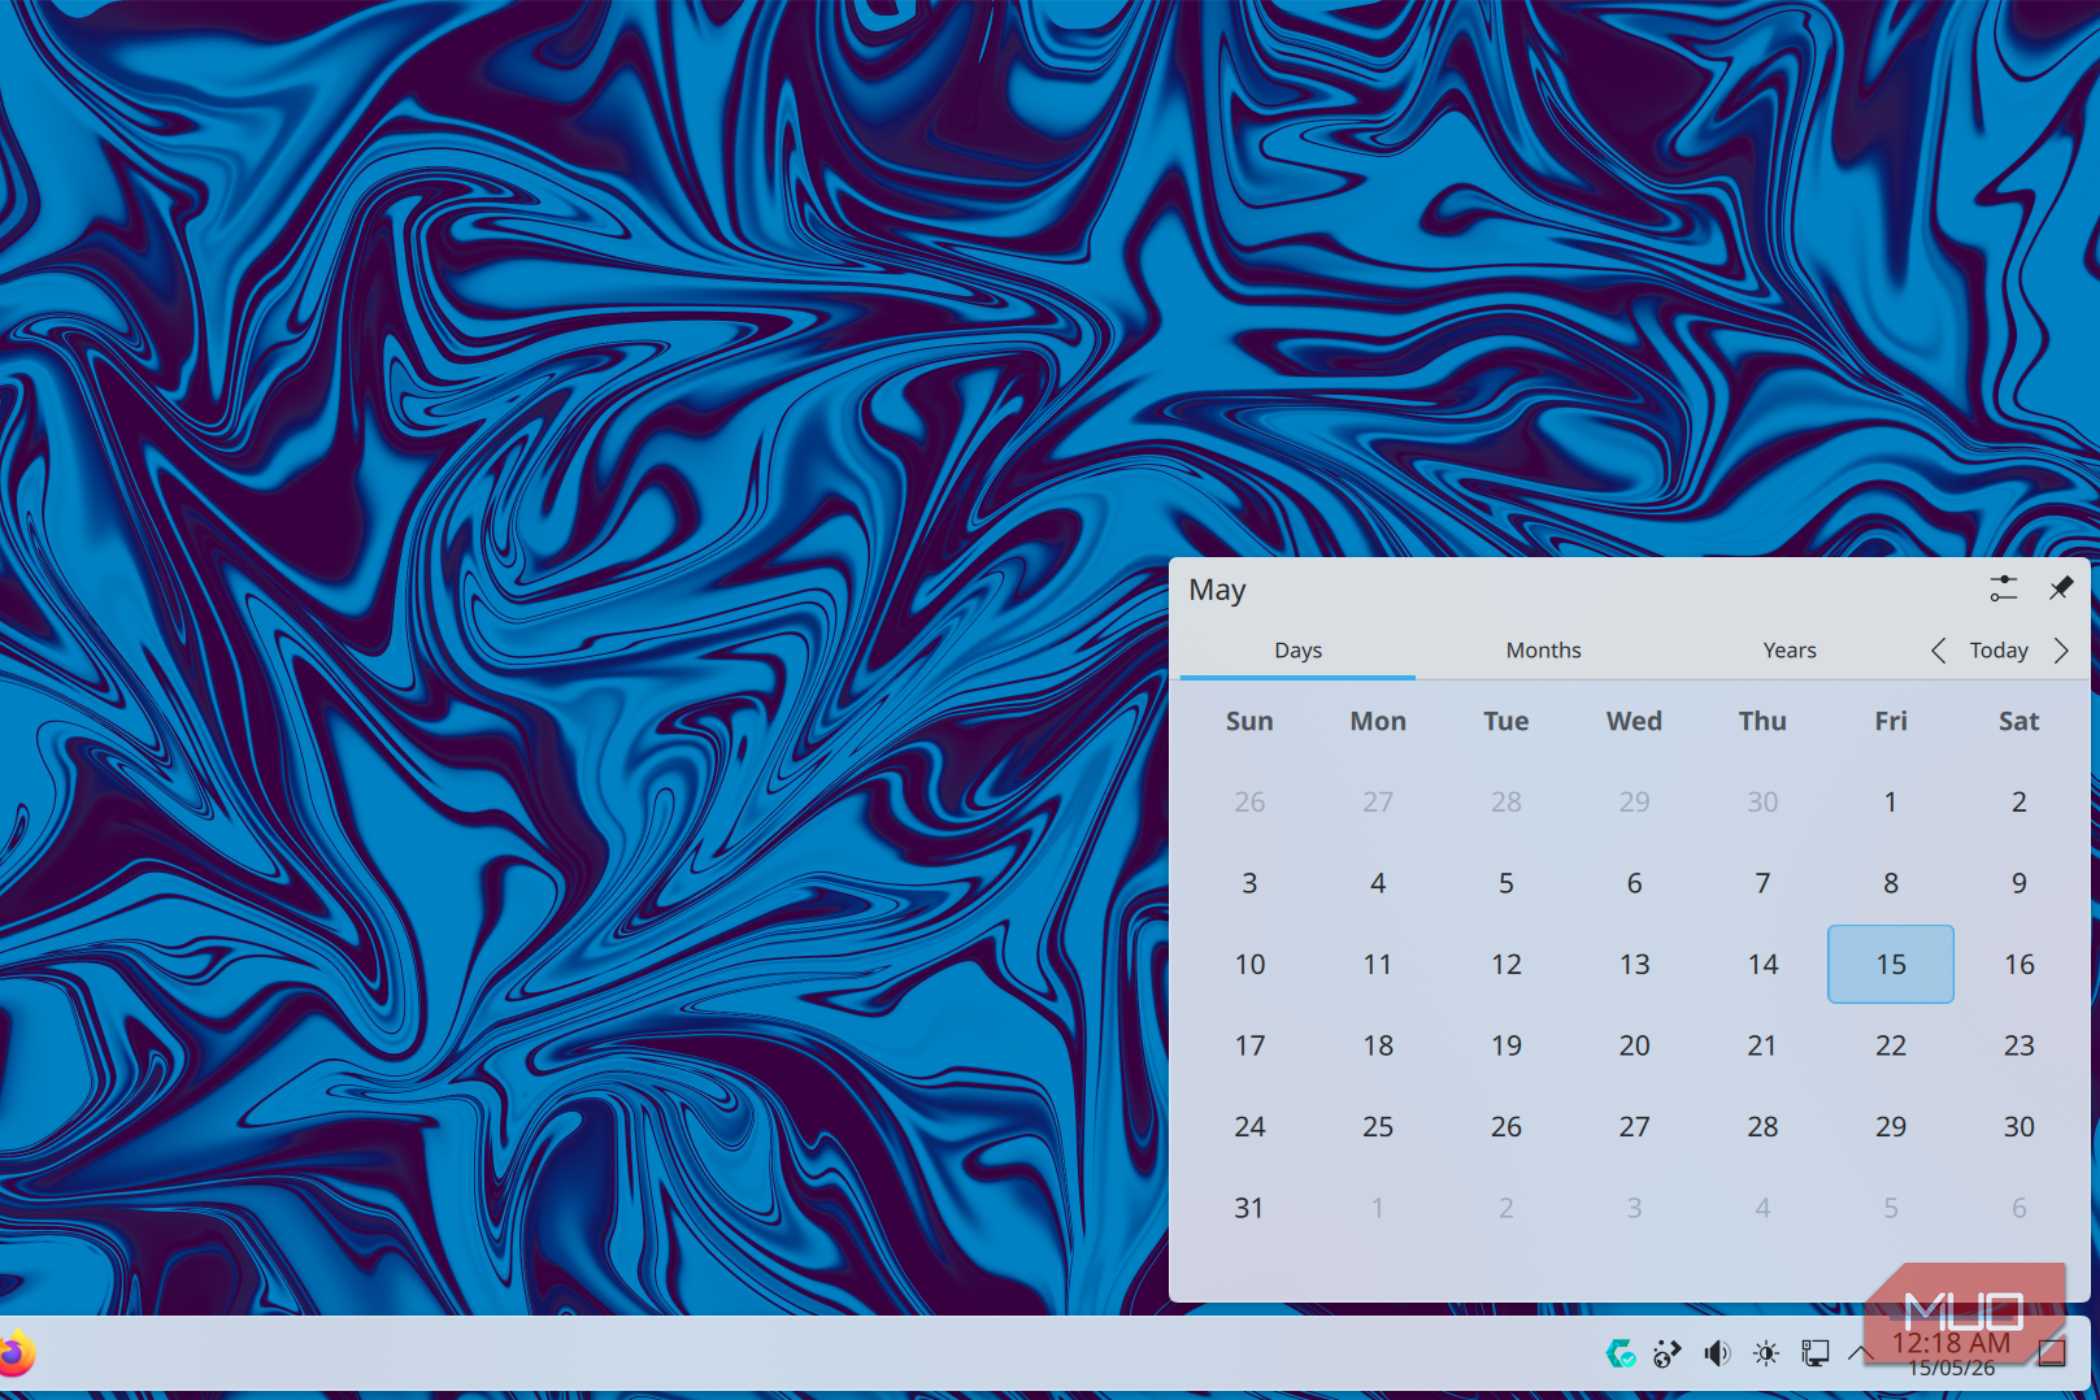
Task: Select day 25 in the calendar
Action: click(x=1377, y=1127)
